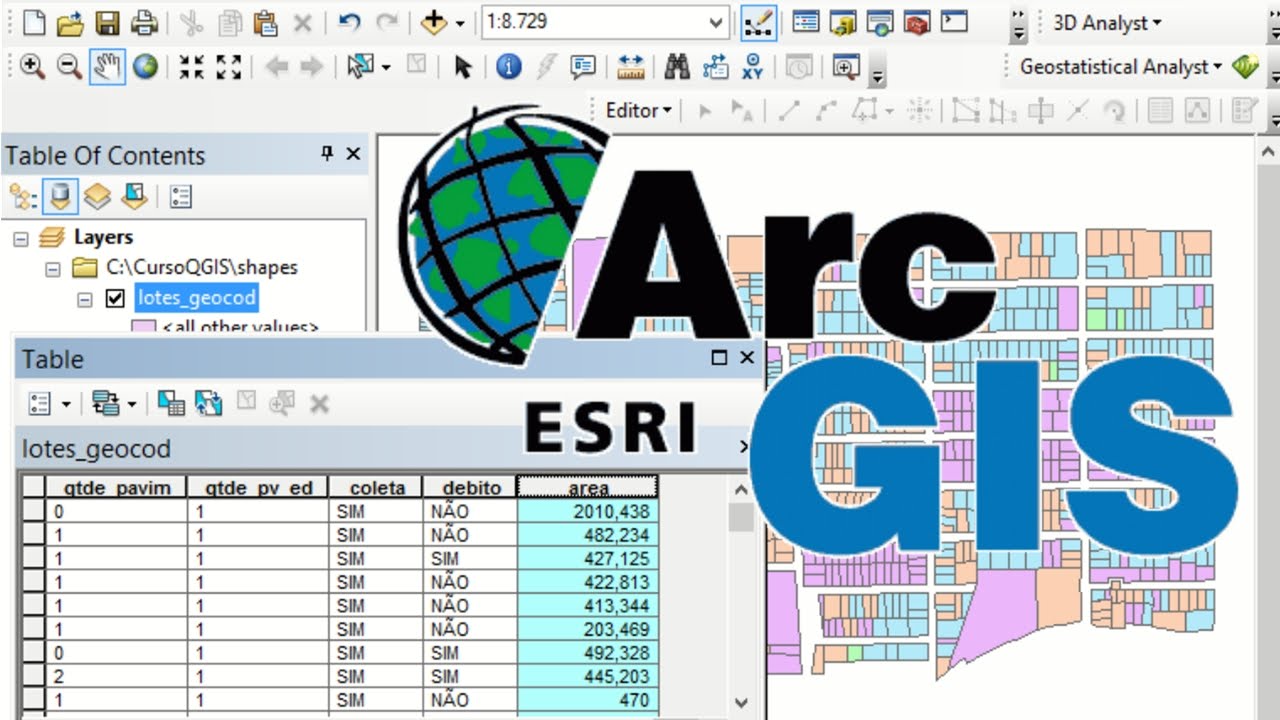Click Fixed Zoom Out arrows
Screen dimensions: 1280x720
229,67
